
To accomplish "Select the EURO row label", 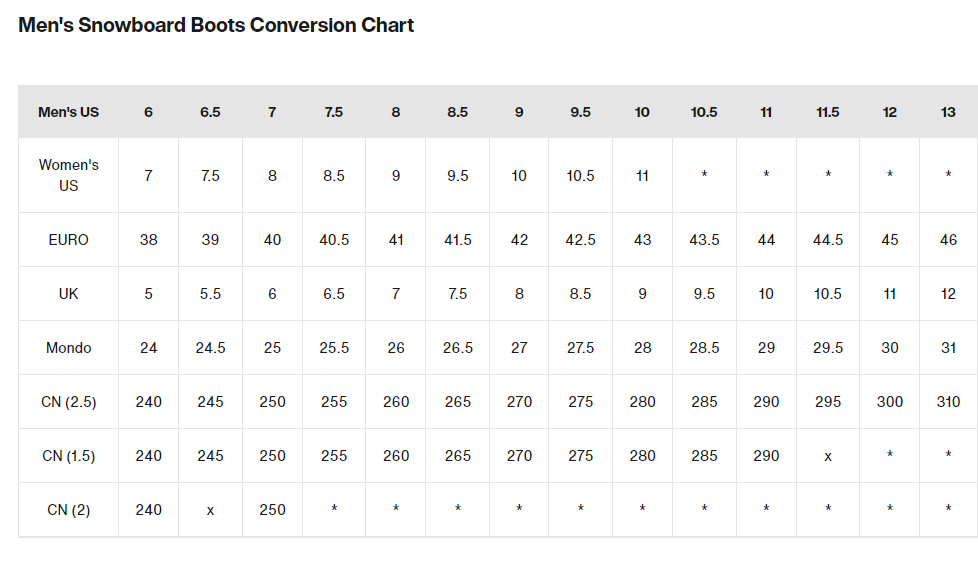I will [x=69, y=240].
